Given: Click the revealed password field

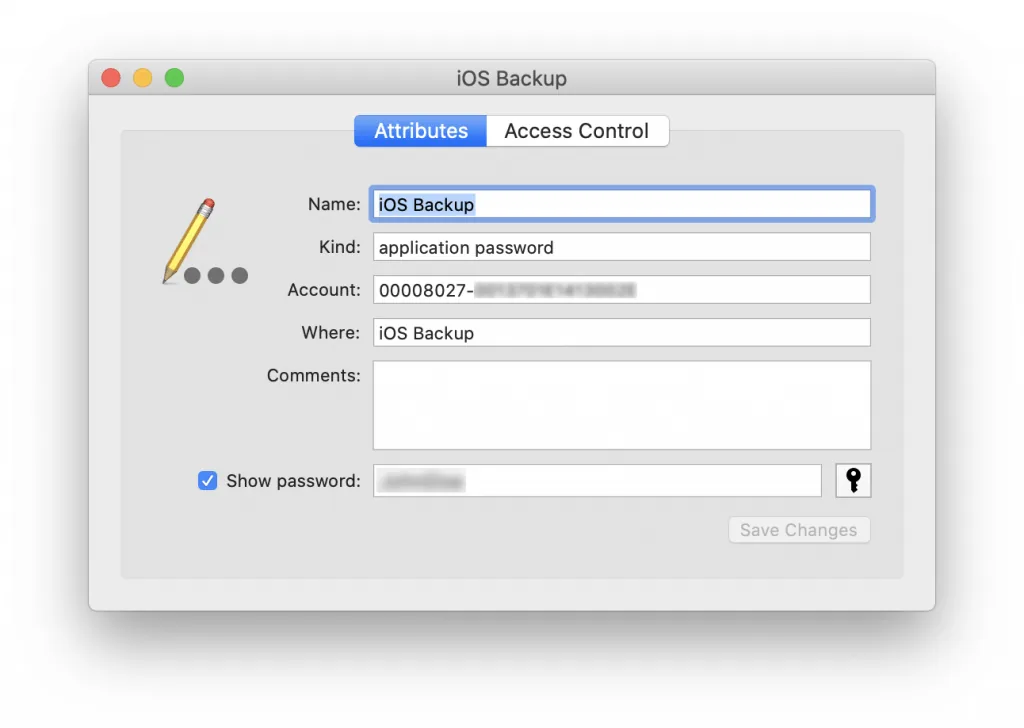Looking at the screenshot, I should pyautogui.click(x=597, y=481).
